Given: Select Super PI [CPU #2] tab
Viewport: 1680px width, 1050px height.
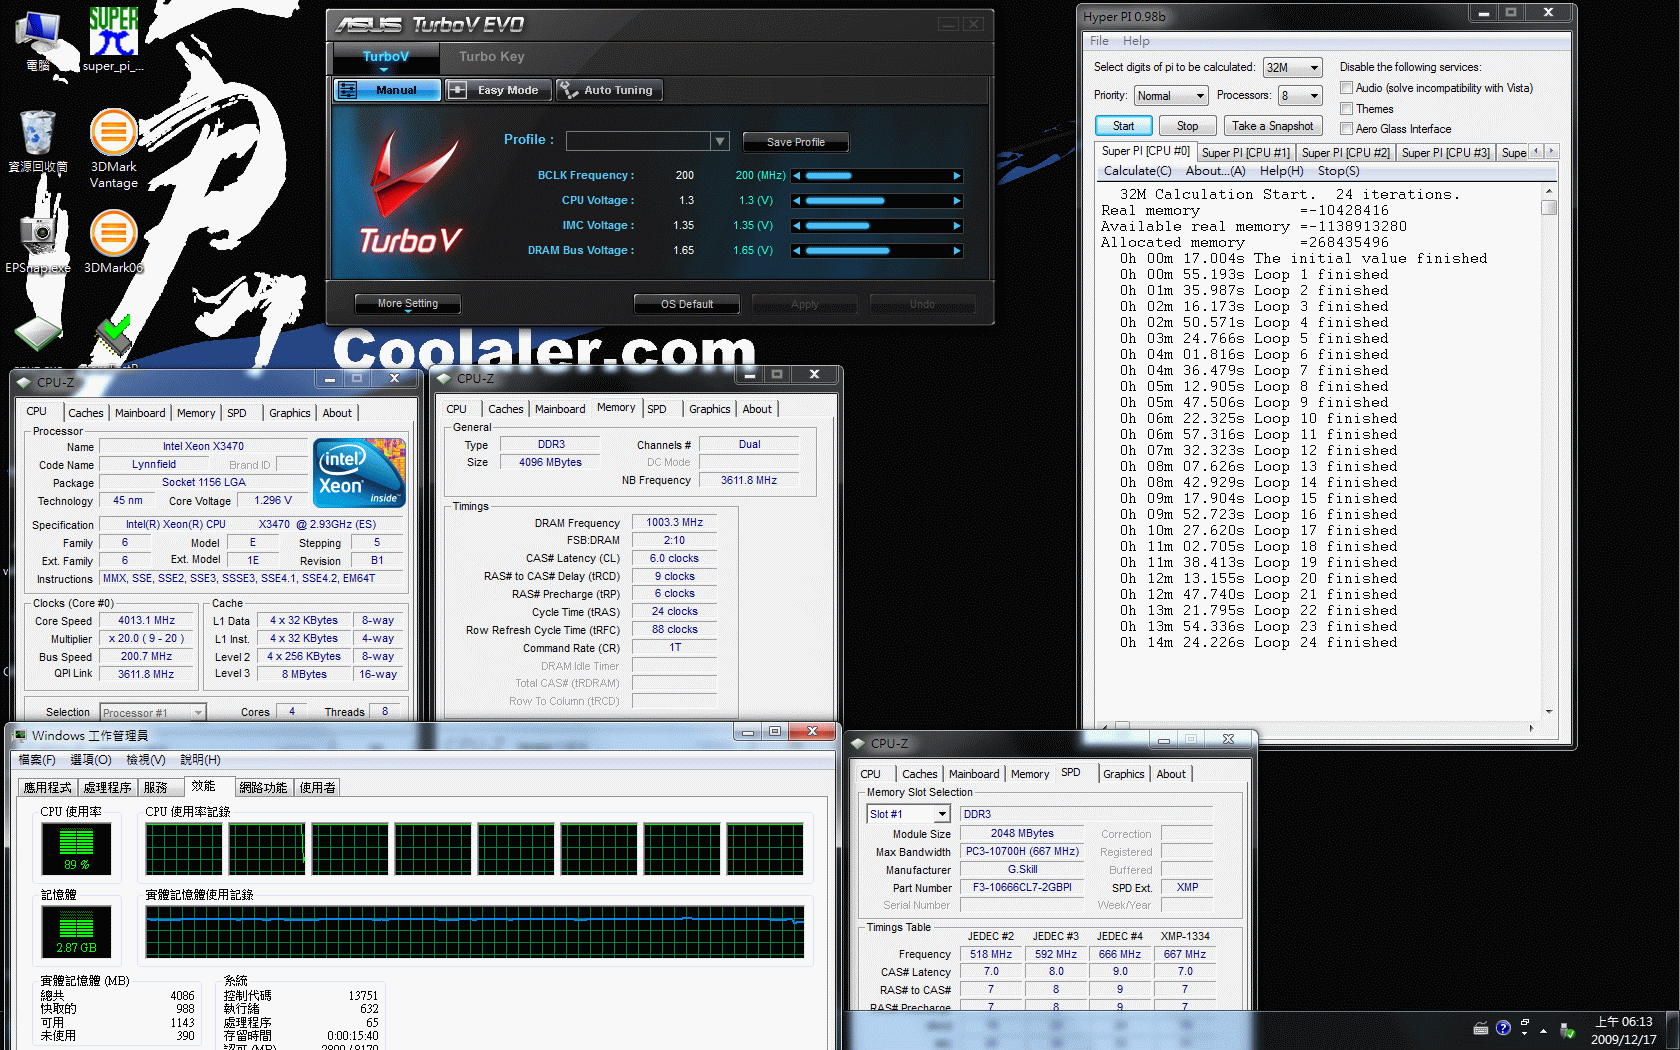Looking at the screenshot, I should click(x=1346, y=153).
